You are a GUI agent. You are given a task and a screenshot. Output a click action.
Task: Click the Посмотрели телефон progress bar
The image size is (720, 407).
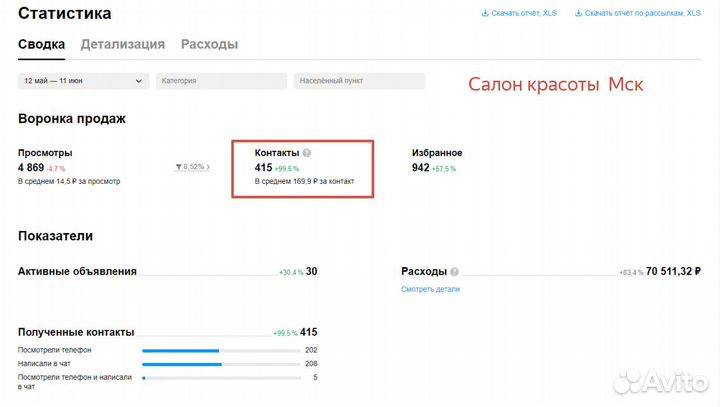[x=221, y=350]
